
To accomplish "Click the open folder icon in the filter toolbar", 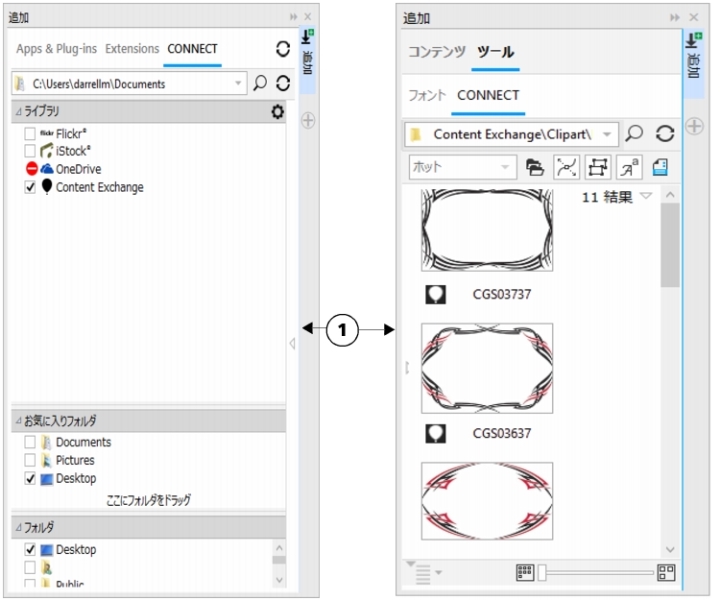I will click(x=535, y=167).
